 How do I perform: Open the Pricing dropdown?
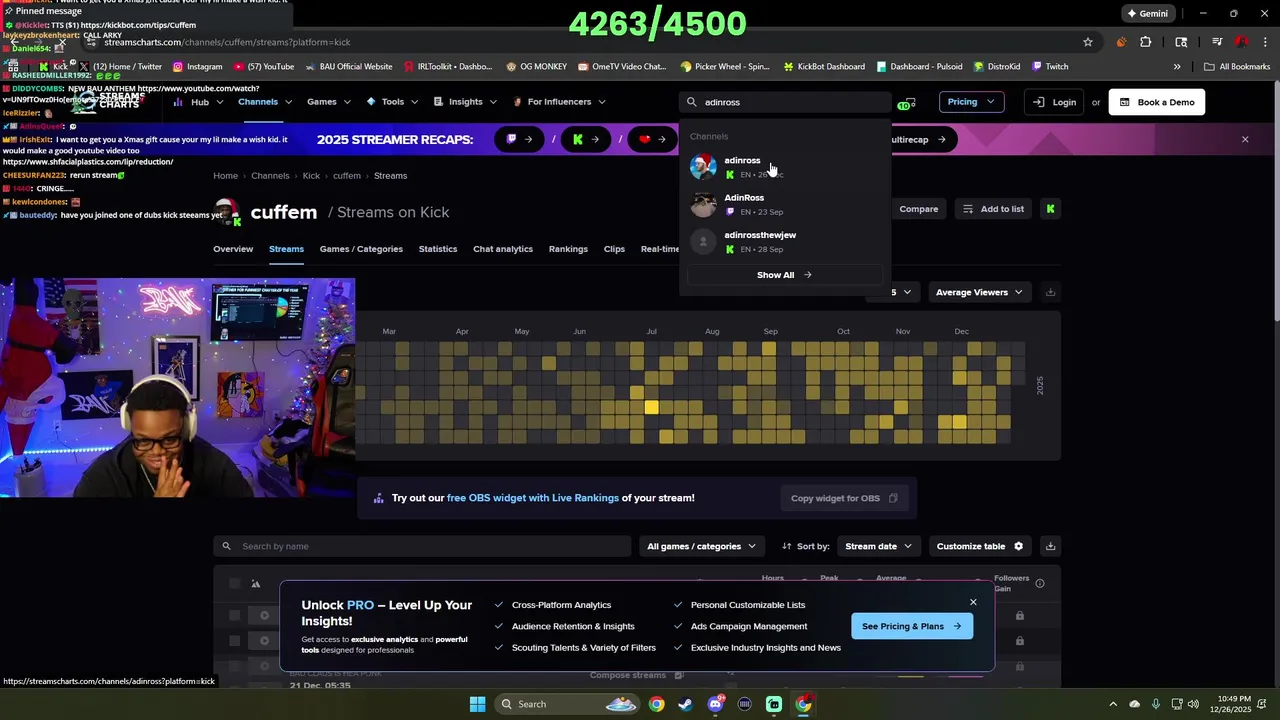970,102
